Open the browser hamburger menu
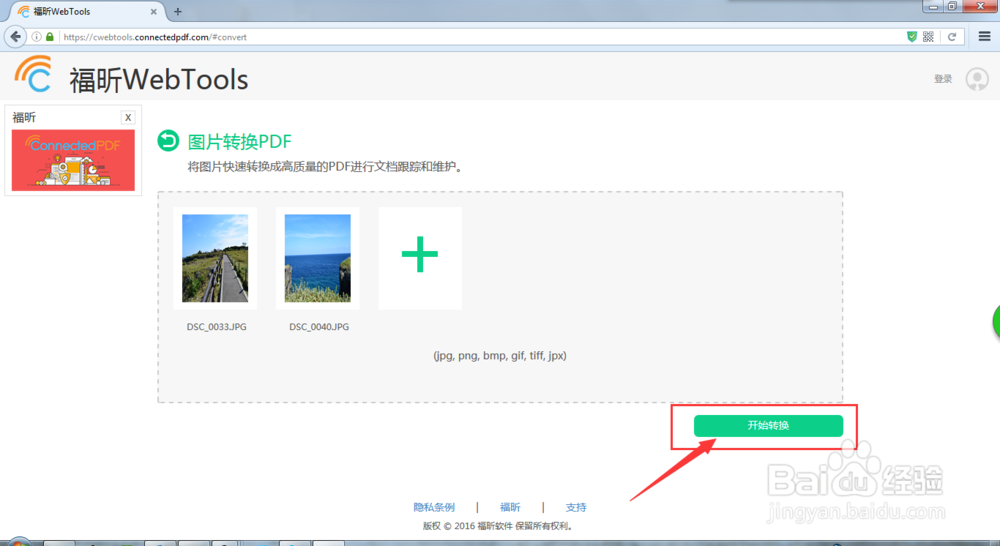This screenshot has width=1000, height=546. point(984,36)
